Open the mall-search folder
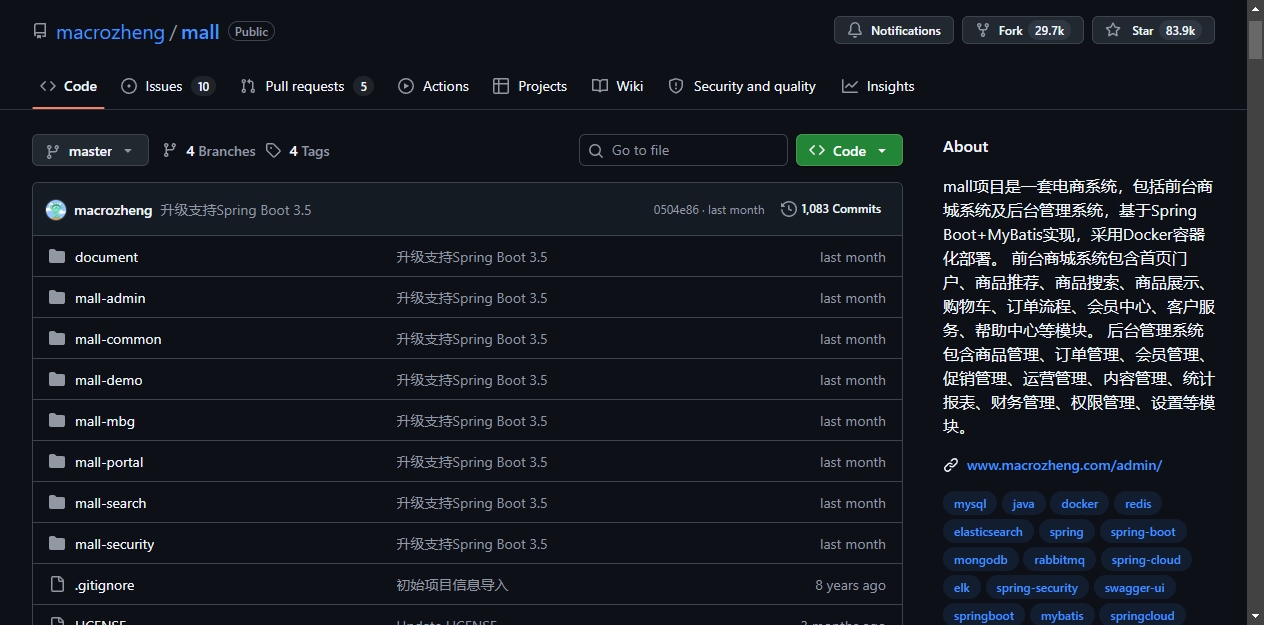The width and height of the screenshot is (1264, 625). (110, 503)
